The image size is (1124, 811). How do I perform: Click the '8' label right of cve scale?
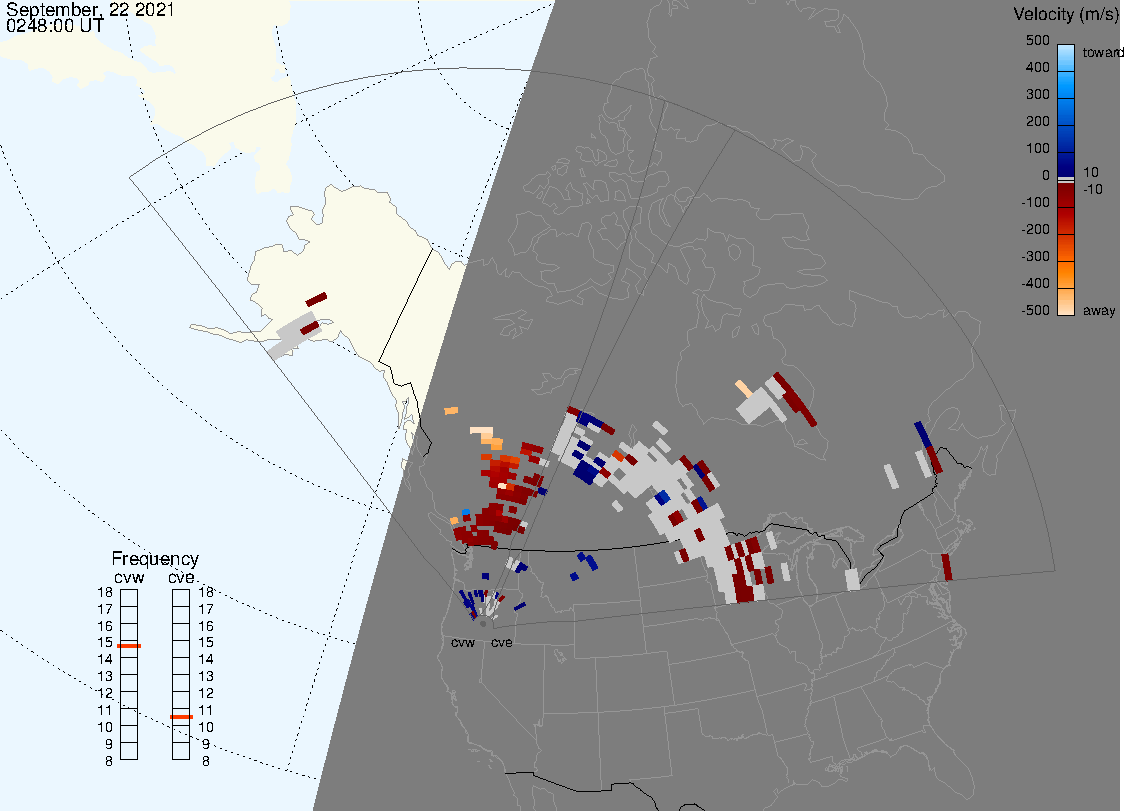(206, 762)
